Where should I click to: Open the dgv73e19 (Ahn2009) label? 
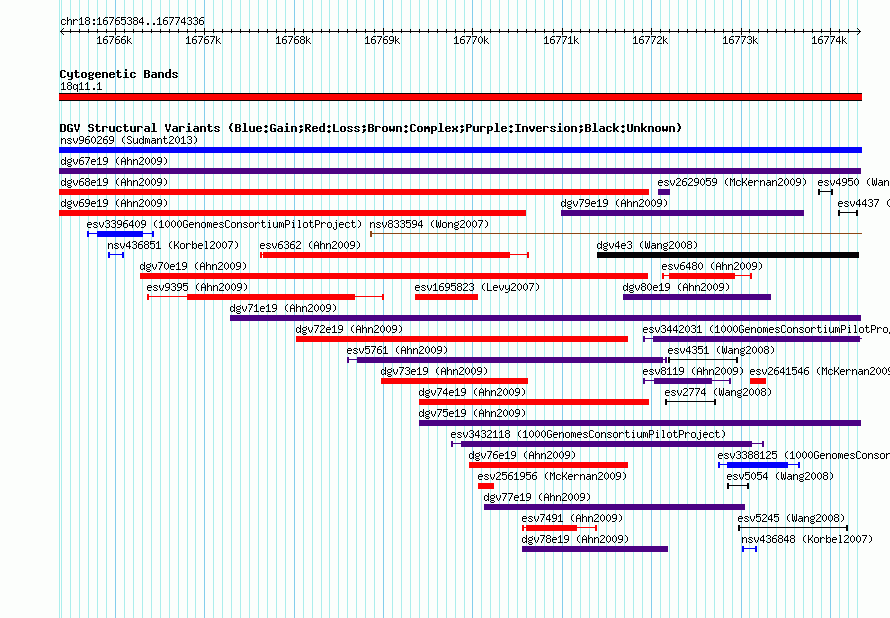434,371
